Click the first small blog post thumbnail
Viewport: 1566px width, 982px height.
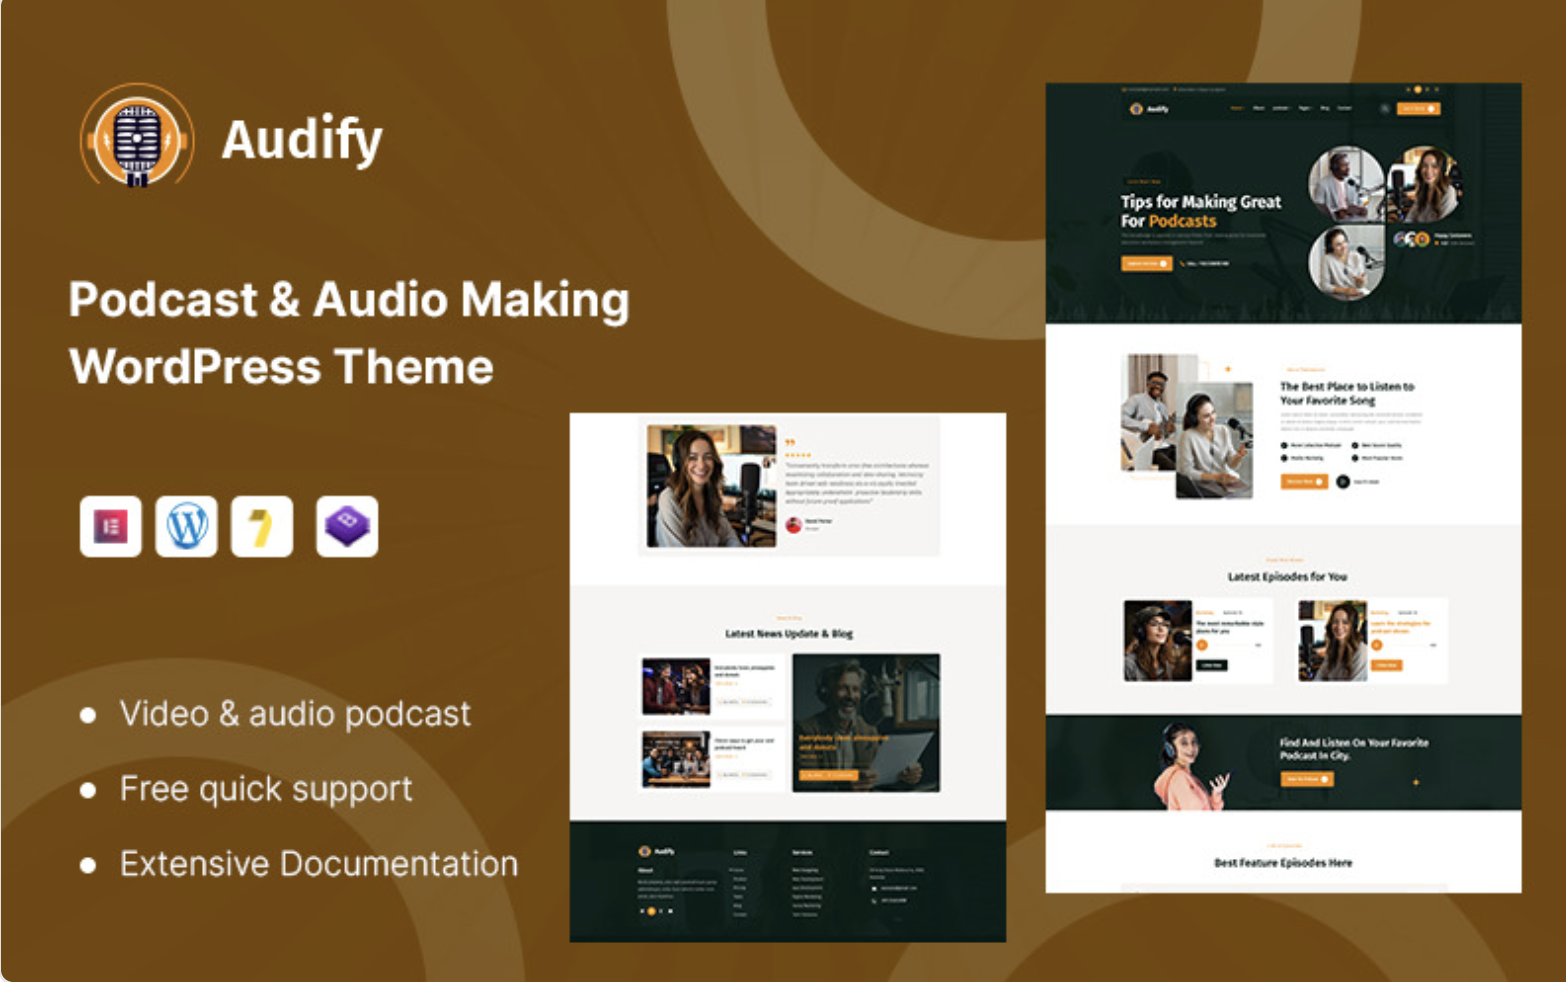676,687
